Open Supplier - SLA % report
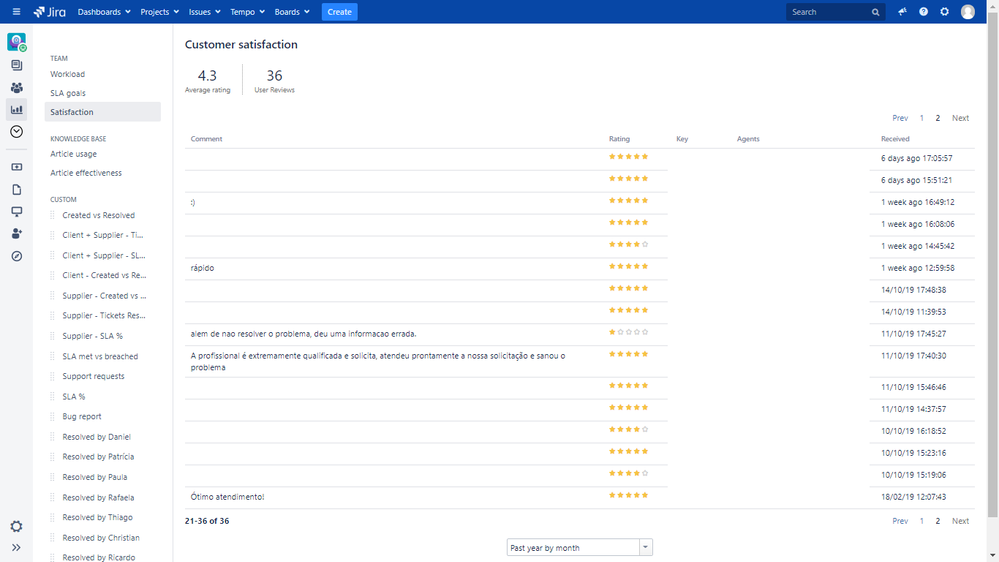 pyautogui.click(x=92, y=336)
